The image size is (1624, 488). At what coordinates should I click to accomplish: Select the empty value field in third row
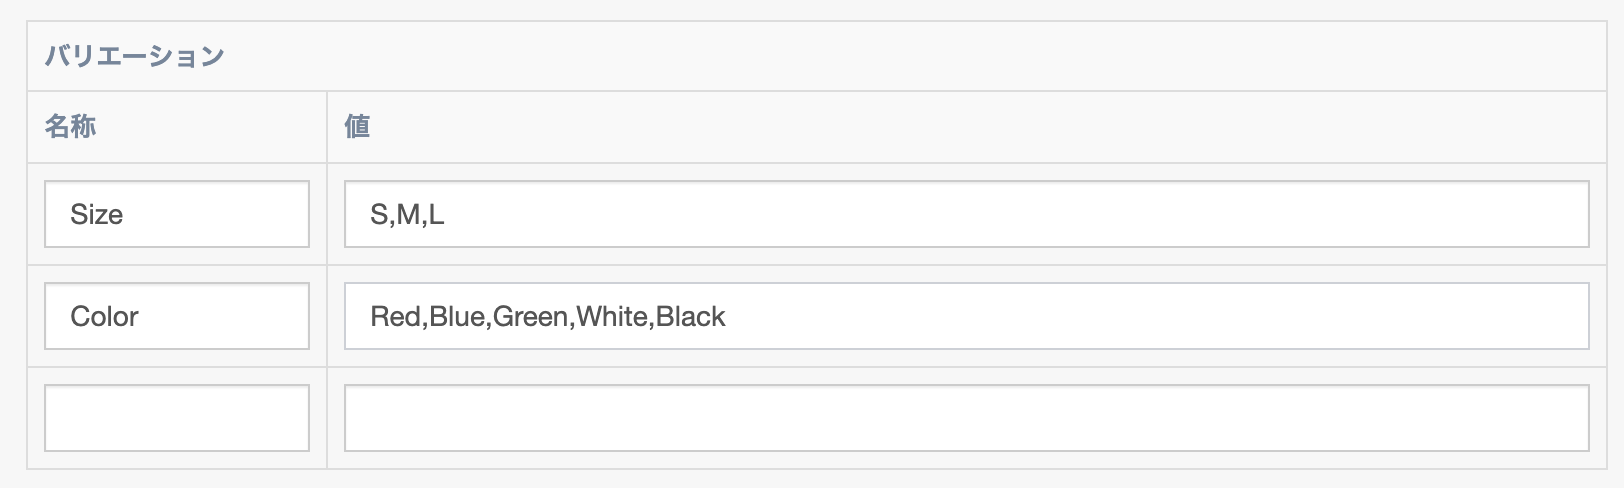point(966,418)
